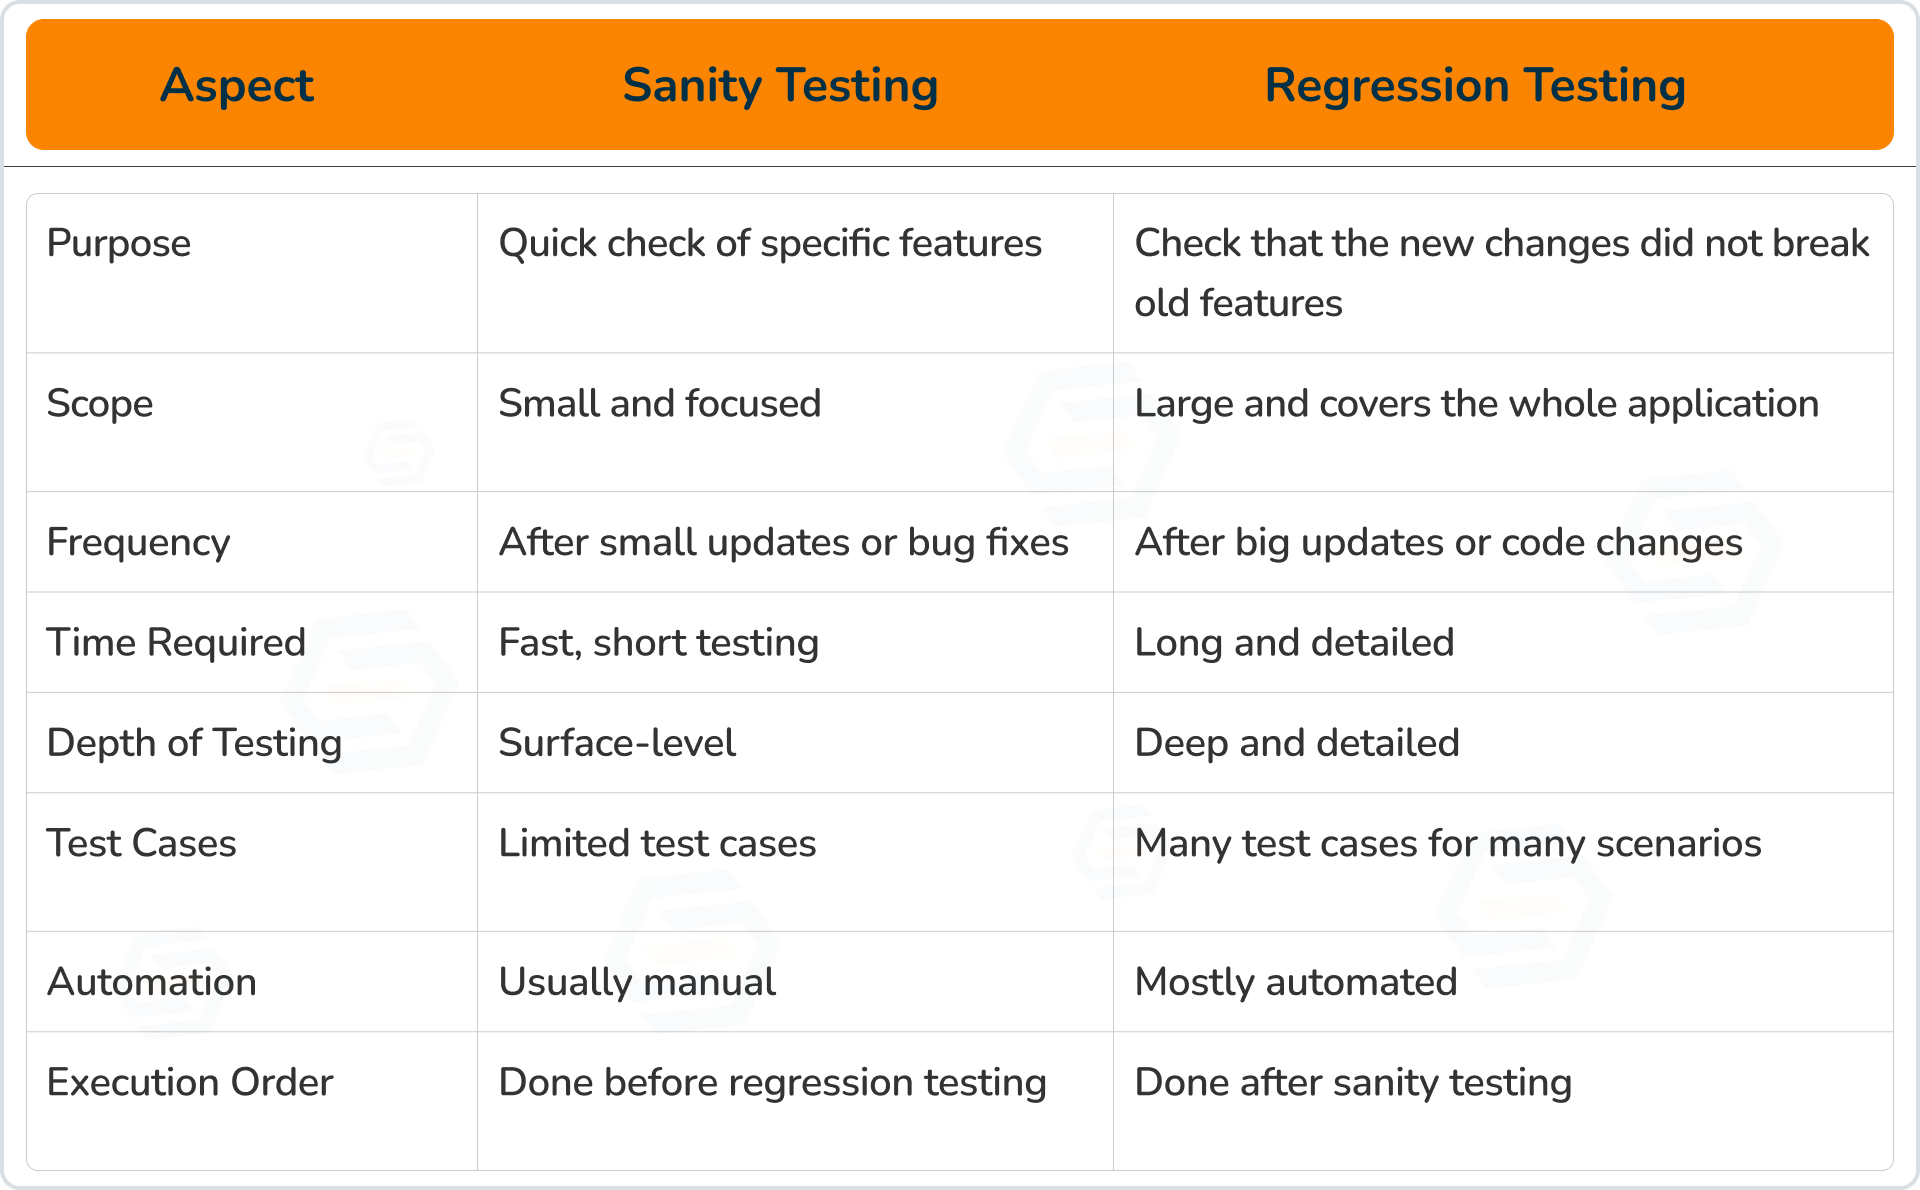
Task: Click the "Surface-level" cell
Action: (617, 743)
